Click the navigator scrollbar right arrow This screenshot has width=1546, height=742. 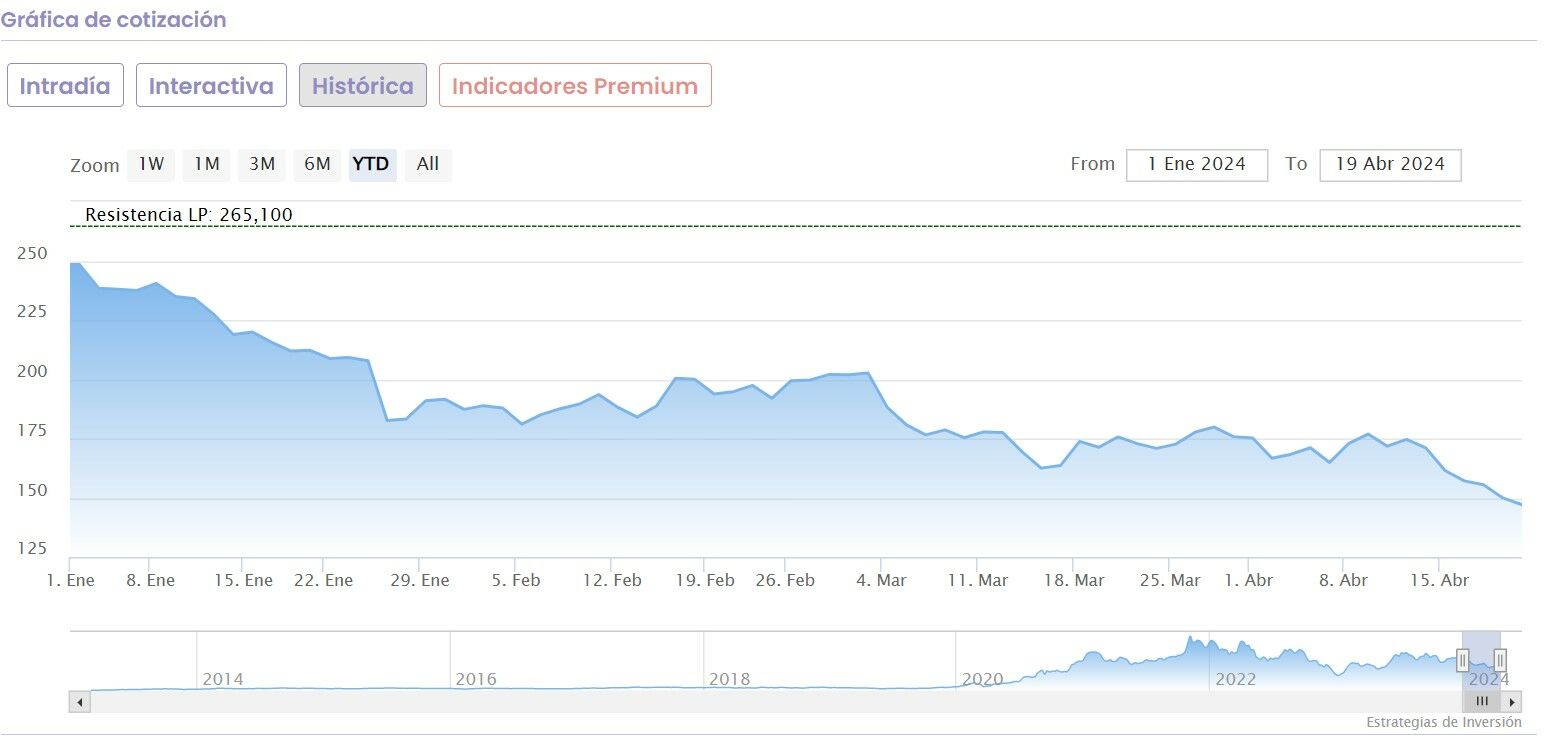coord(1512,702)
